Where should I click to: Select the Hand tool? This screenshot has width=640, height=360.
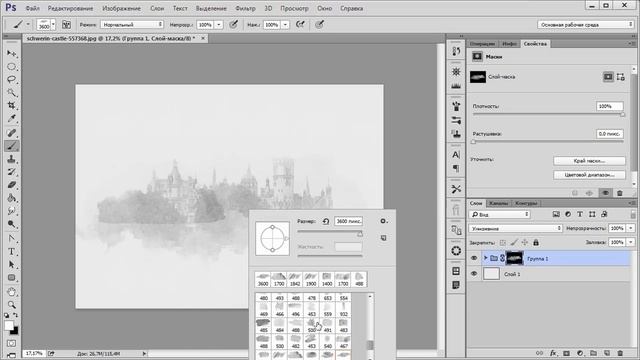pyautogui.click(x=11, y=292)
